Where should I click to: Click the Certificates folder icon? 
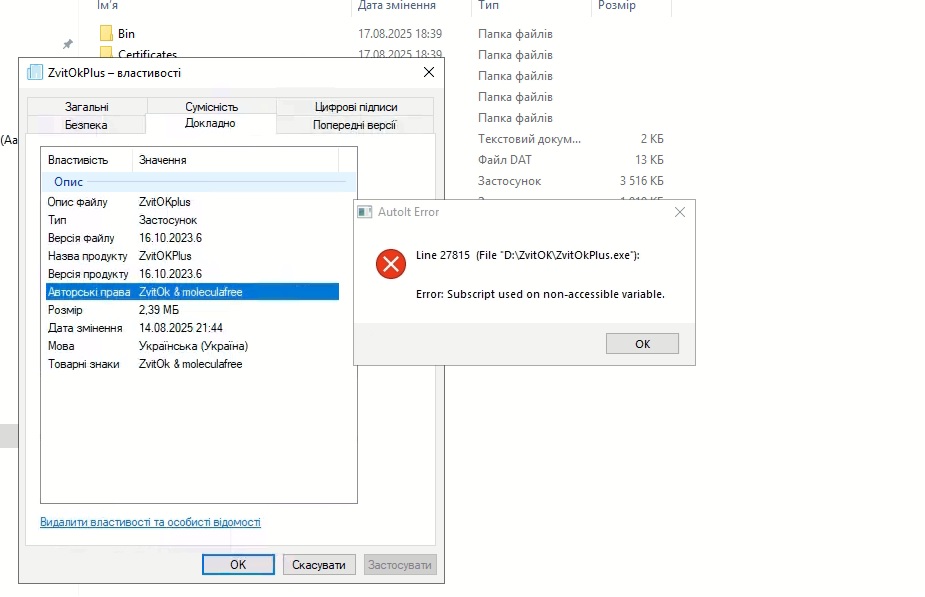click(107, 55)
